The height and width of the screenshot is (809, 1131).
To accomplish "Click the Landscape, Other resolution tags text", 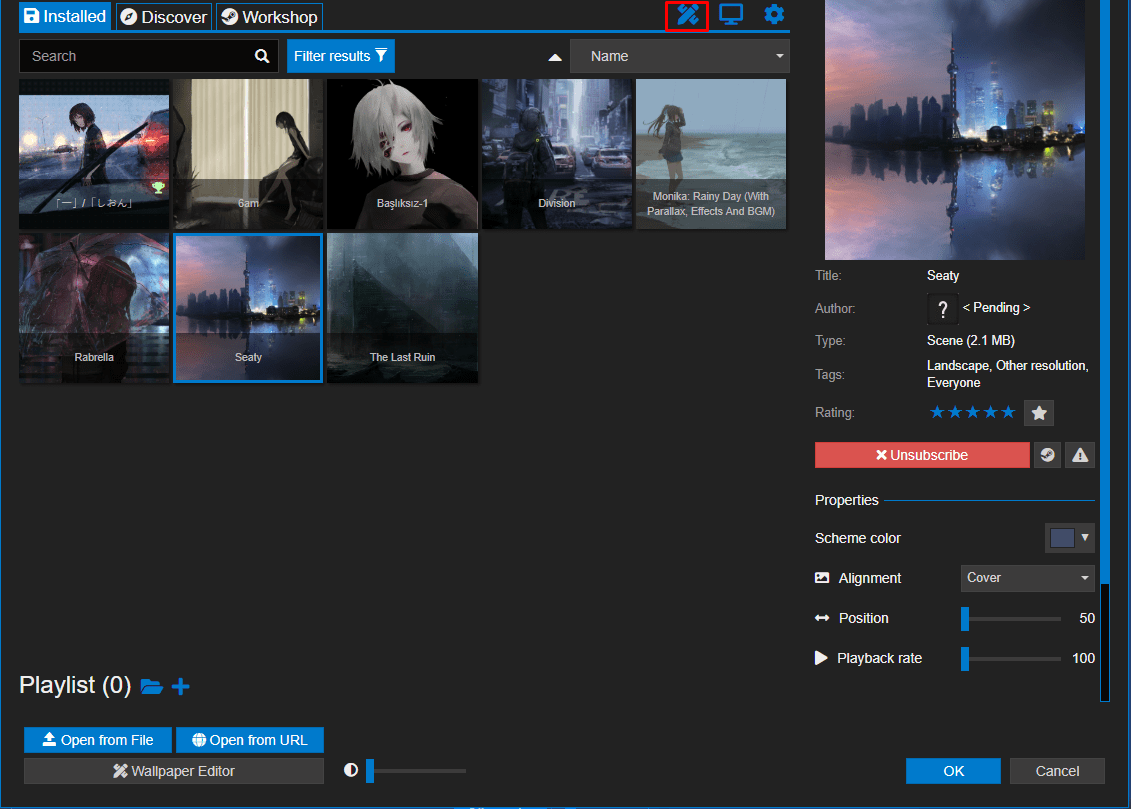I will coord(1007,374).
